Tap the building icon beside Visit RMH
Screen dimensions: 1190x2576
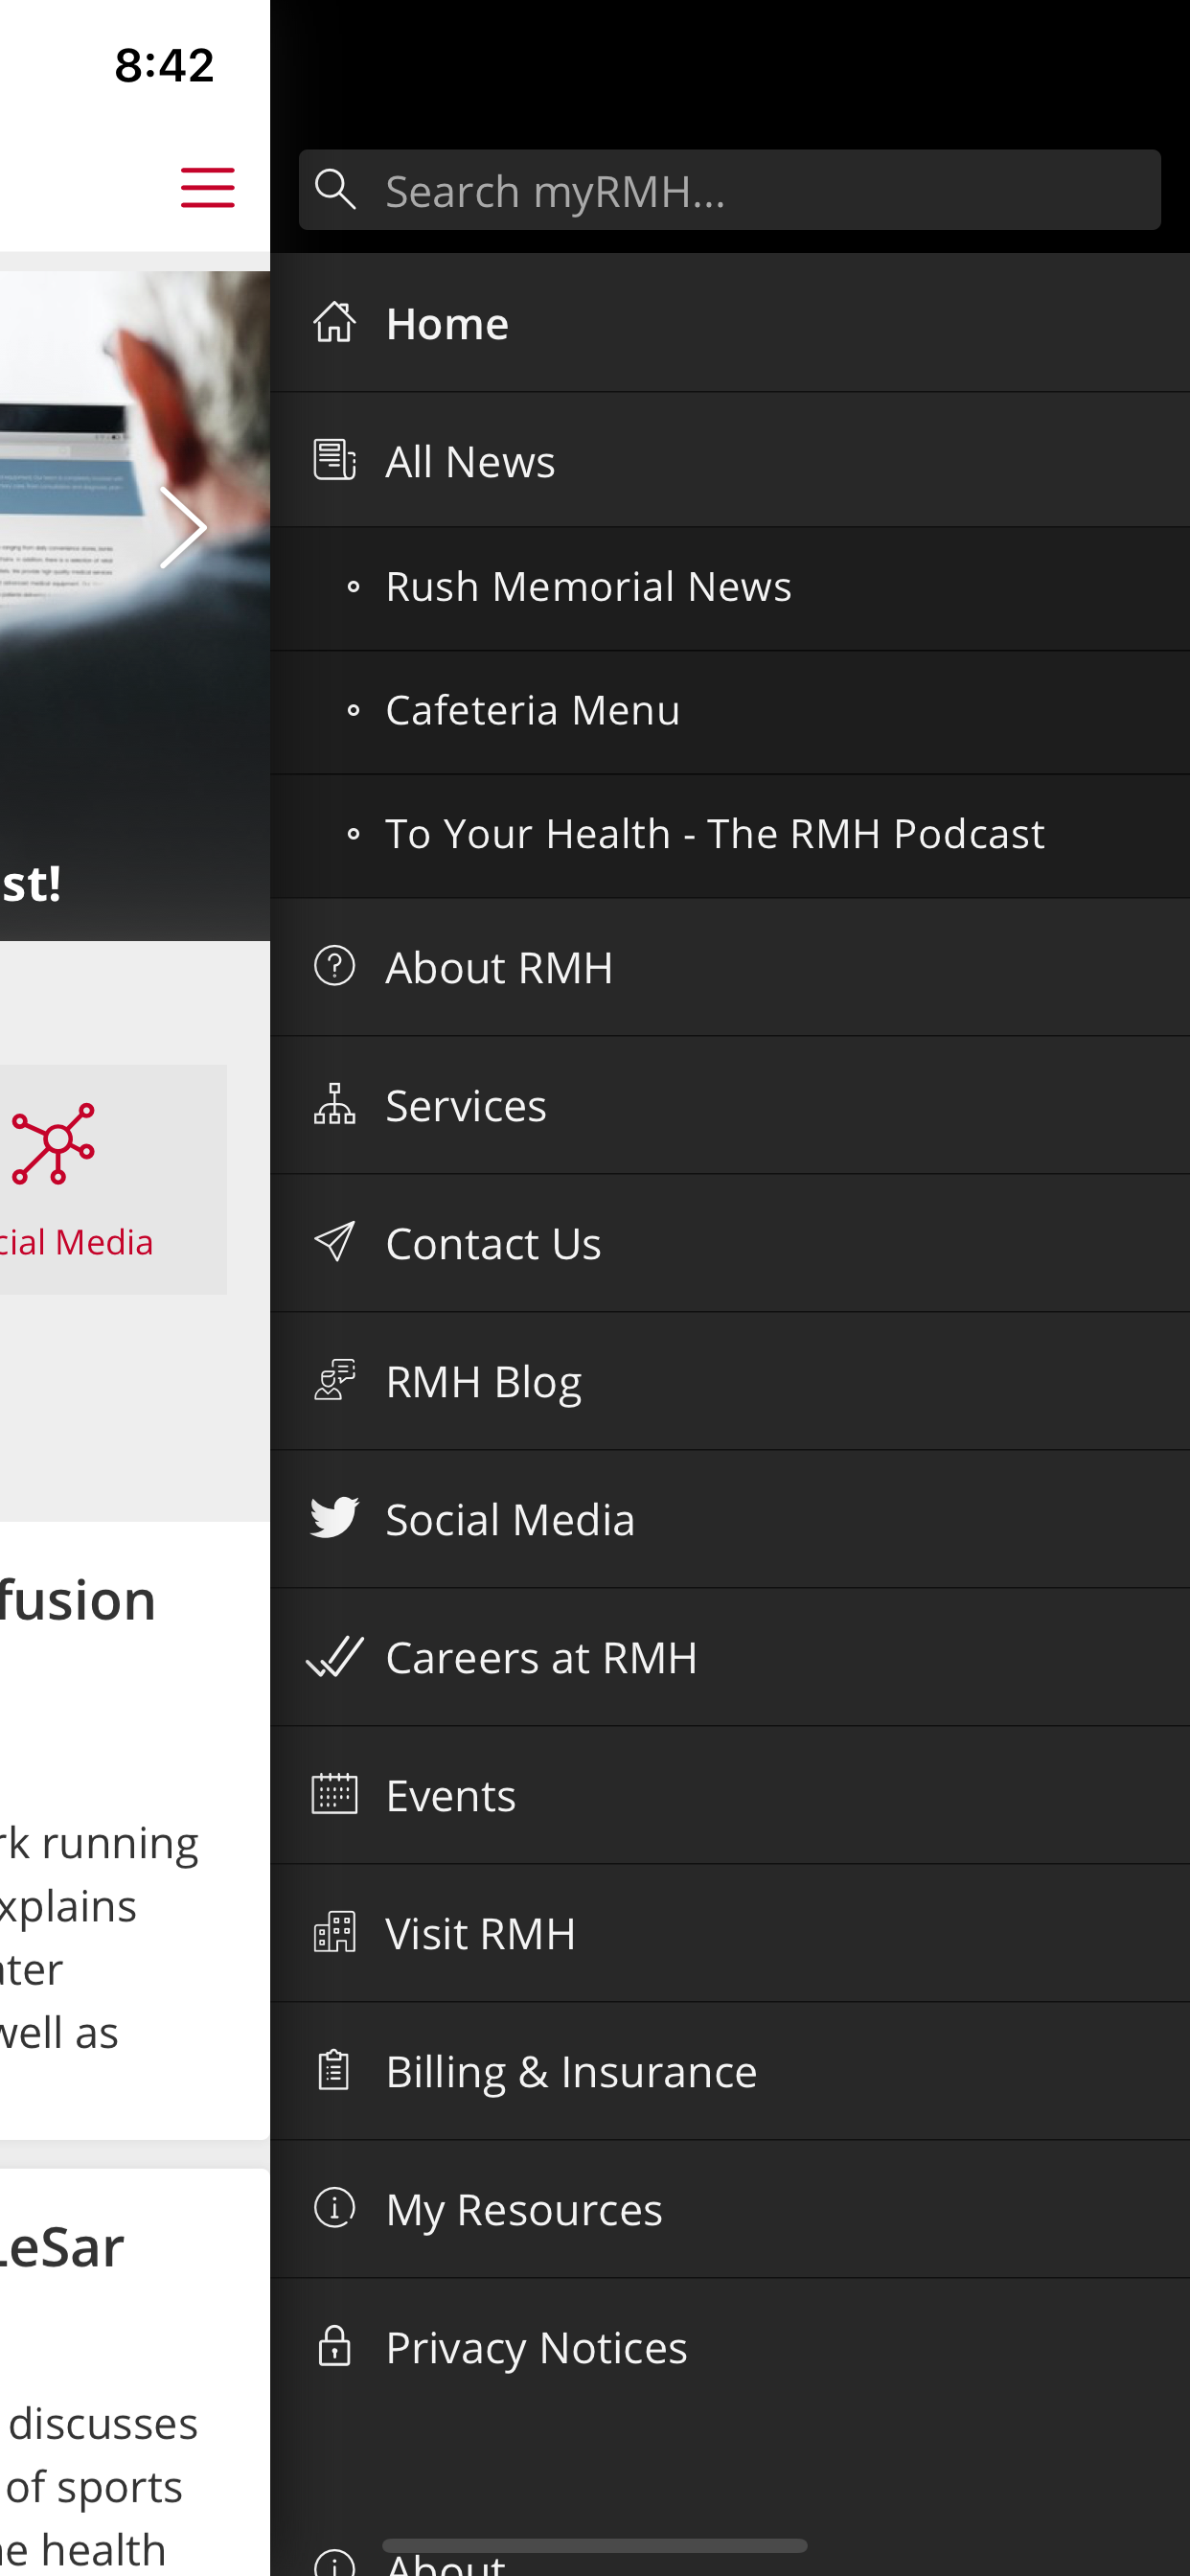coord(334,1932)
